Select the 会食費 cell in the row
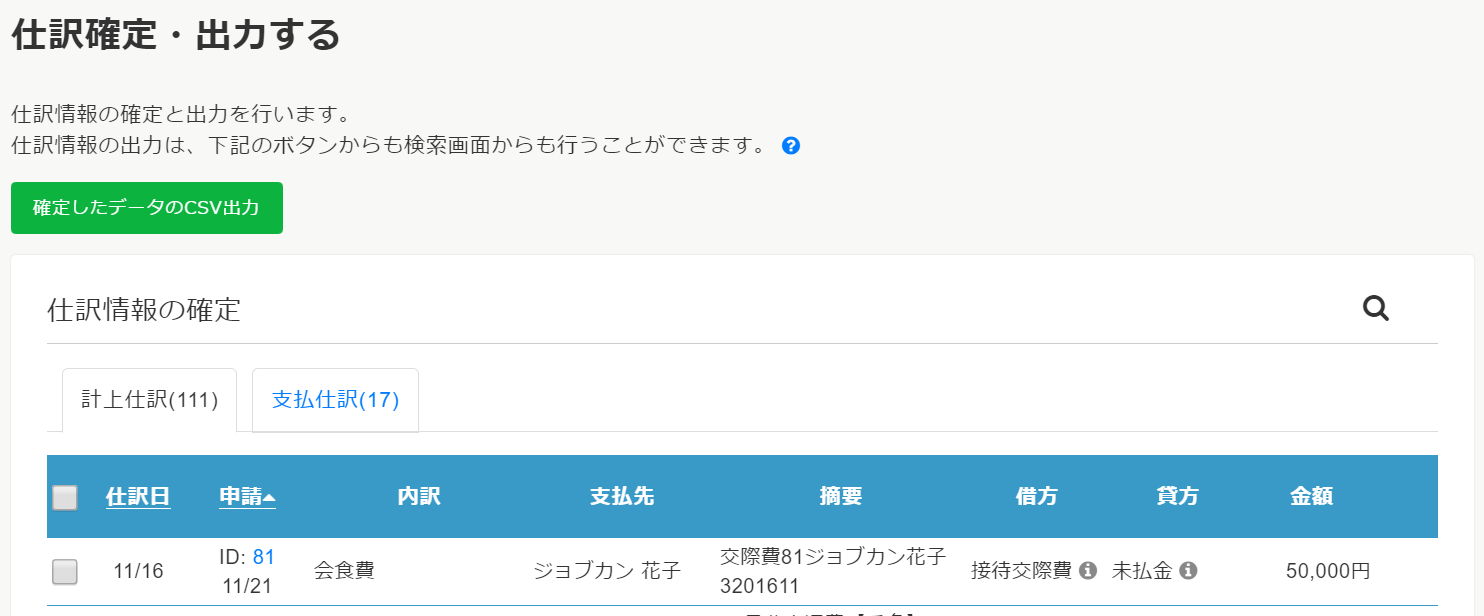1484x616 pixels. (x=344, y=571)
